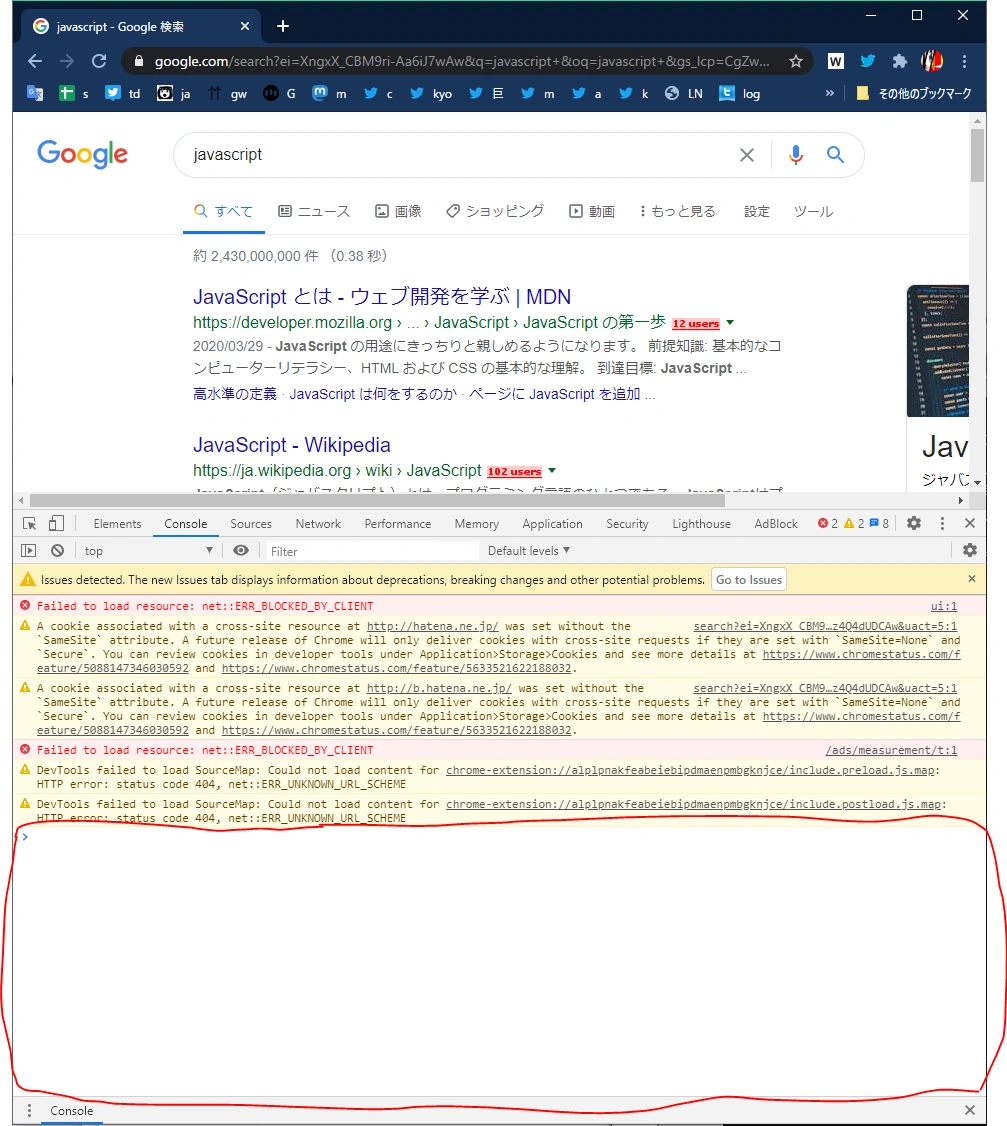Open the drawer three-dot menu beside Console
Image resolution: width=1007 pixels, height=1126 pixels.
[29, 1110]
